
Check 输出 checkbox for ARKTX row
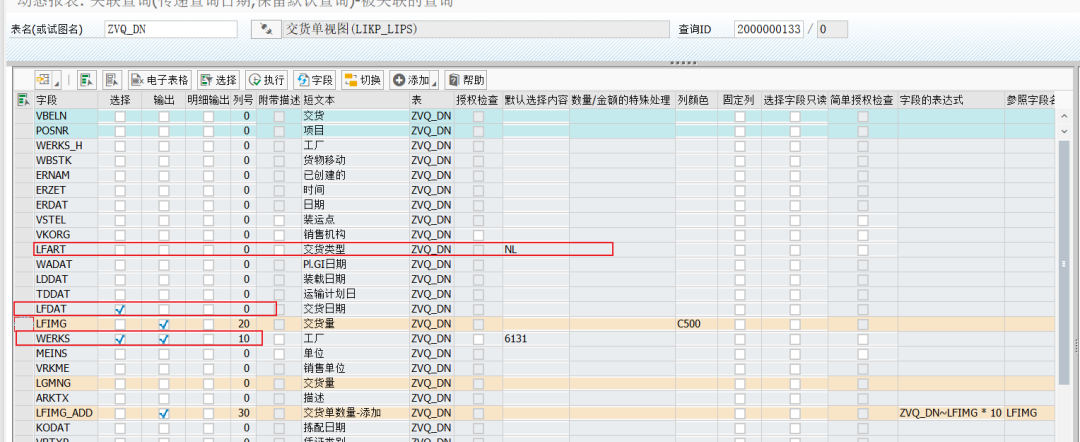(164, 398)
